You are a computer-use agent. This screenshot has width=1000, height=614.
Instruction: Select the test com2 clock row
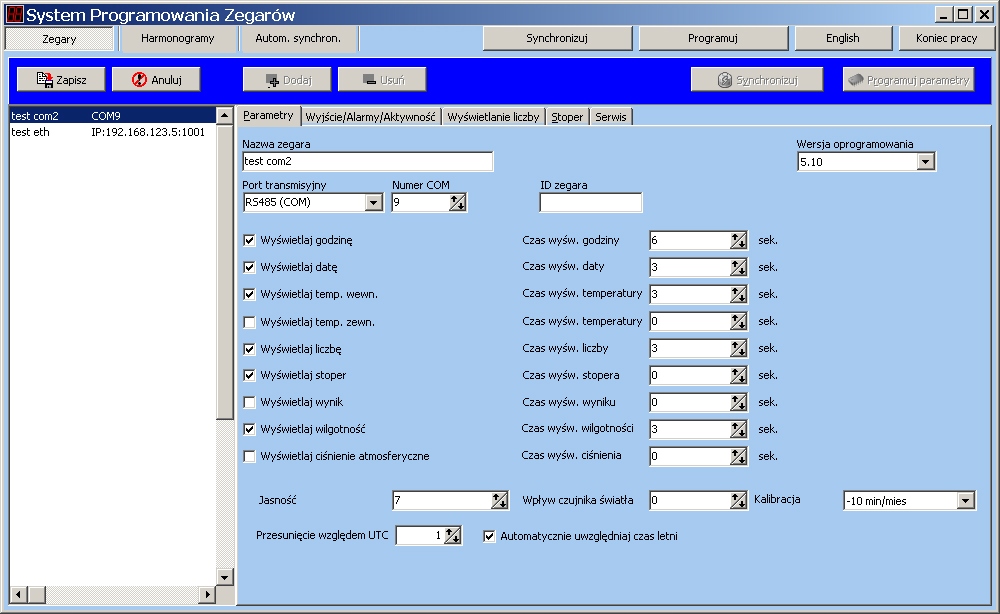113,116
